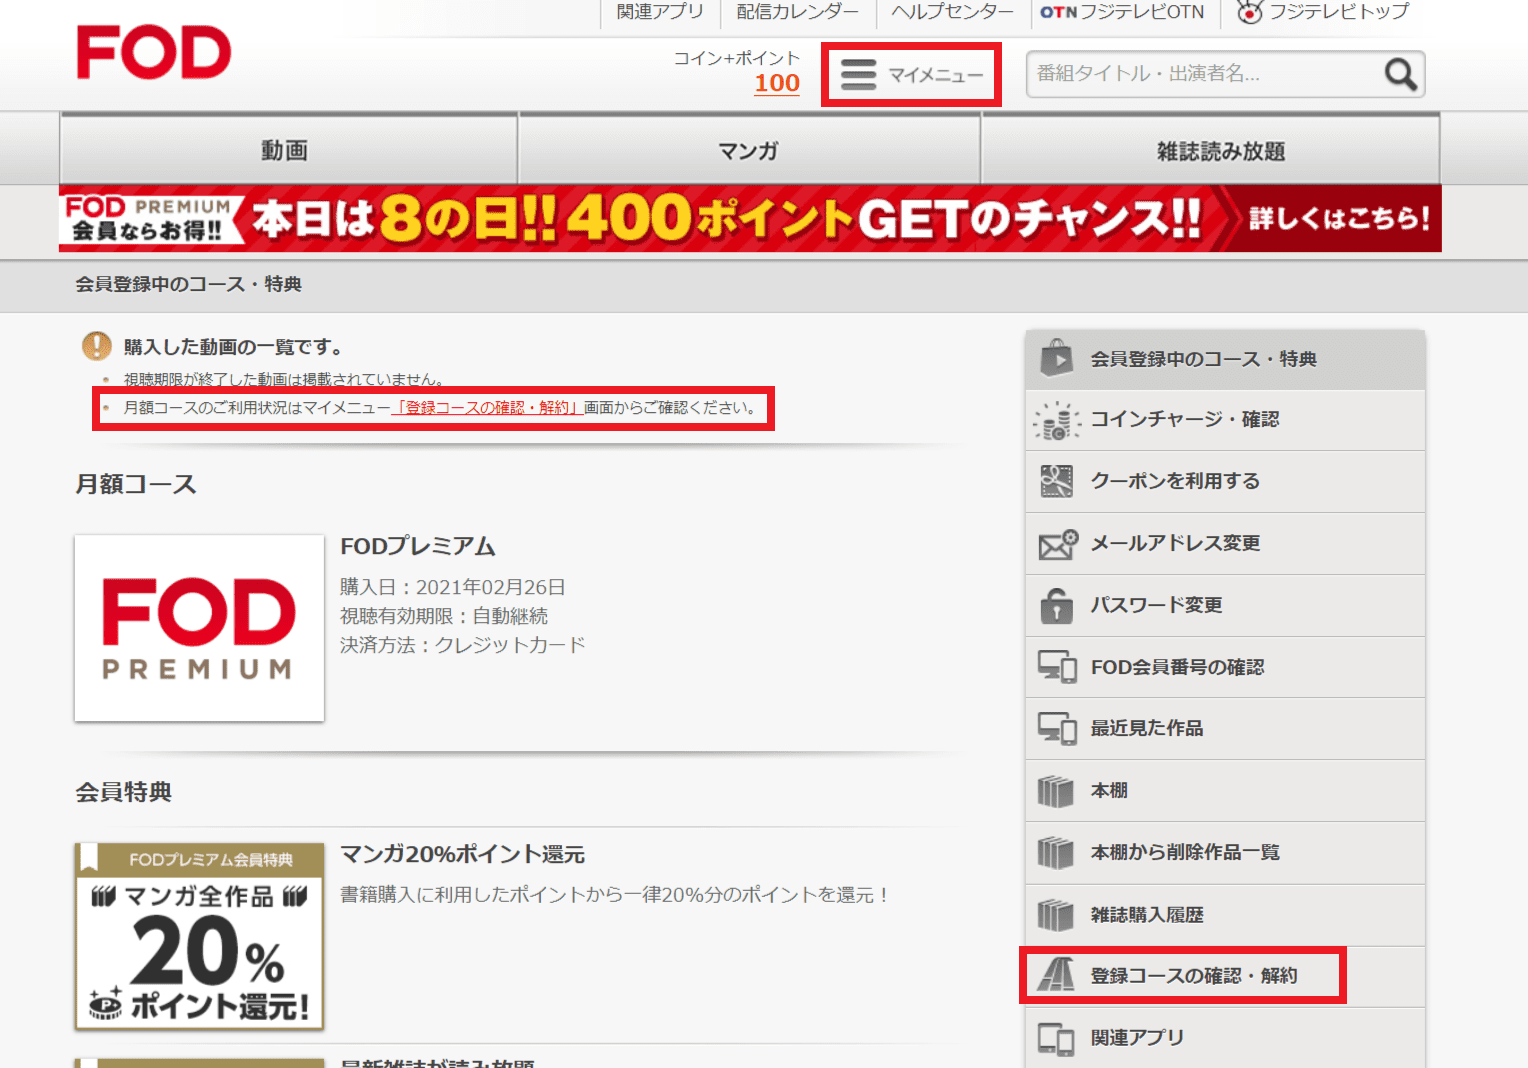Click the クーポン scissors icon
Screen dimensions: 1528x1068
click(1056, 481)
